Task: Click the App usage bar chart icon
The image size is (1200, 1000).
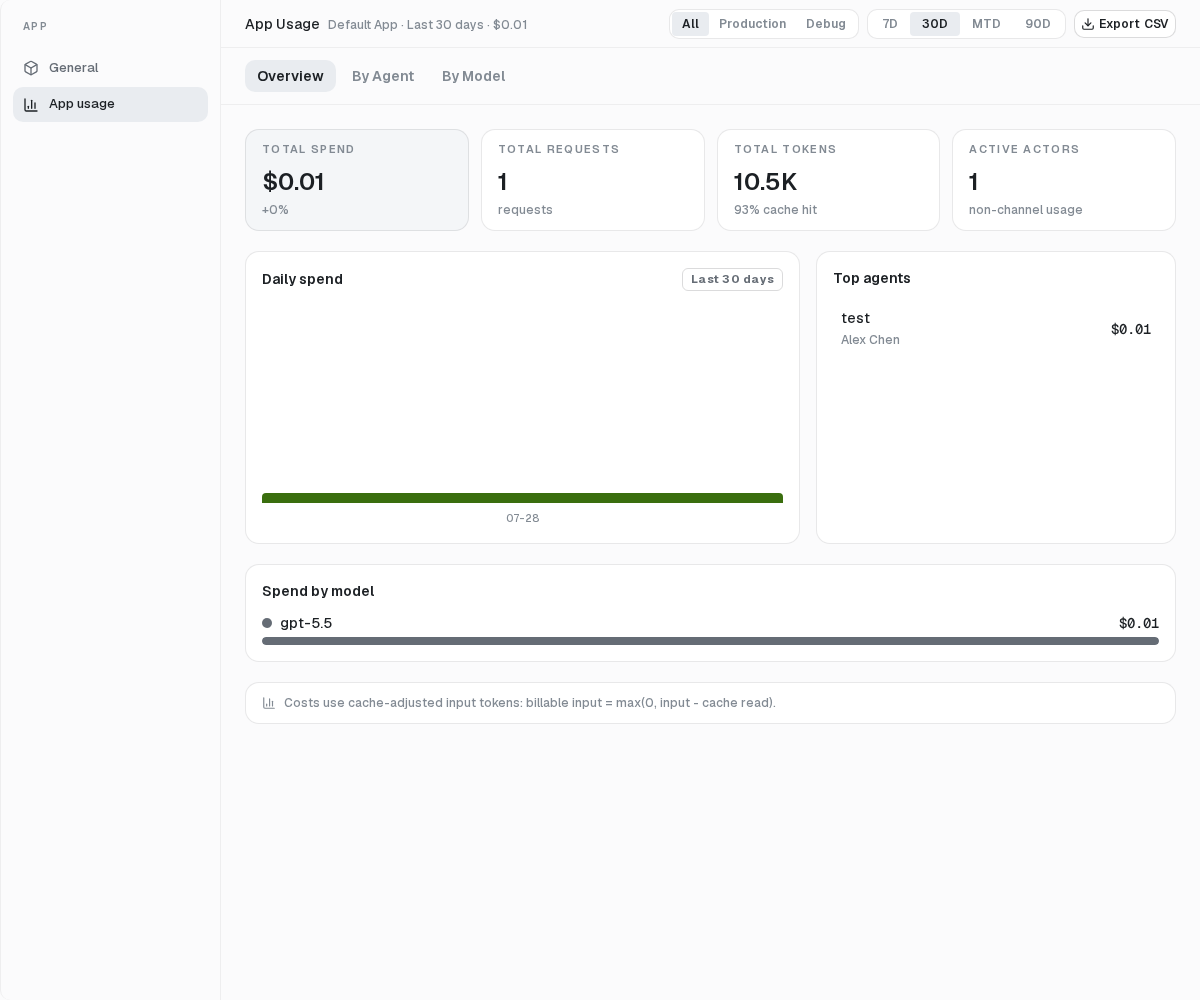Action: (31, 104)
